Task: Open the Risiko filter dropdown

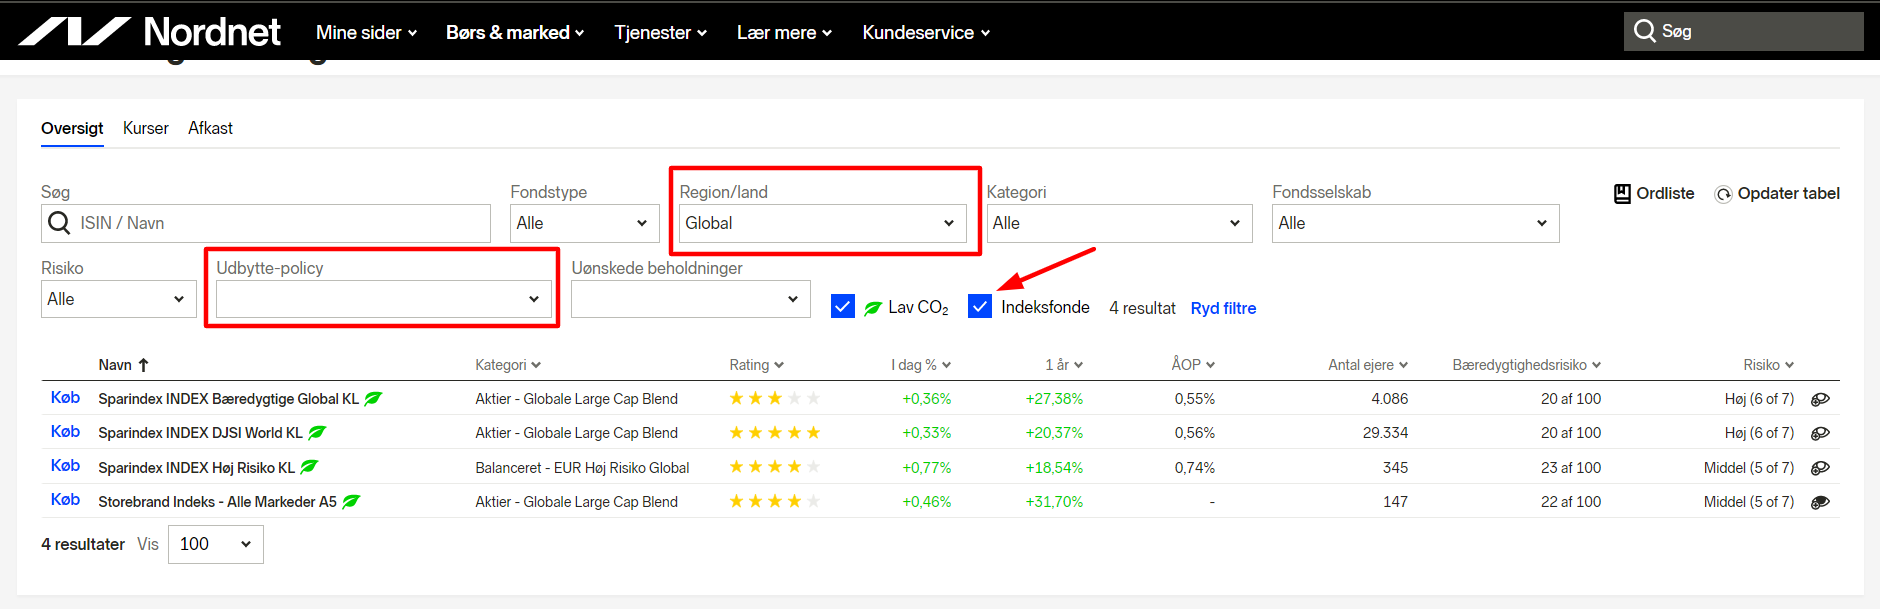Action: [x=119, y=299]
